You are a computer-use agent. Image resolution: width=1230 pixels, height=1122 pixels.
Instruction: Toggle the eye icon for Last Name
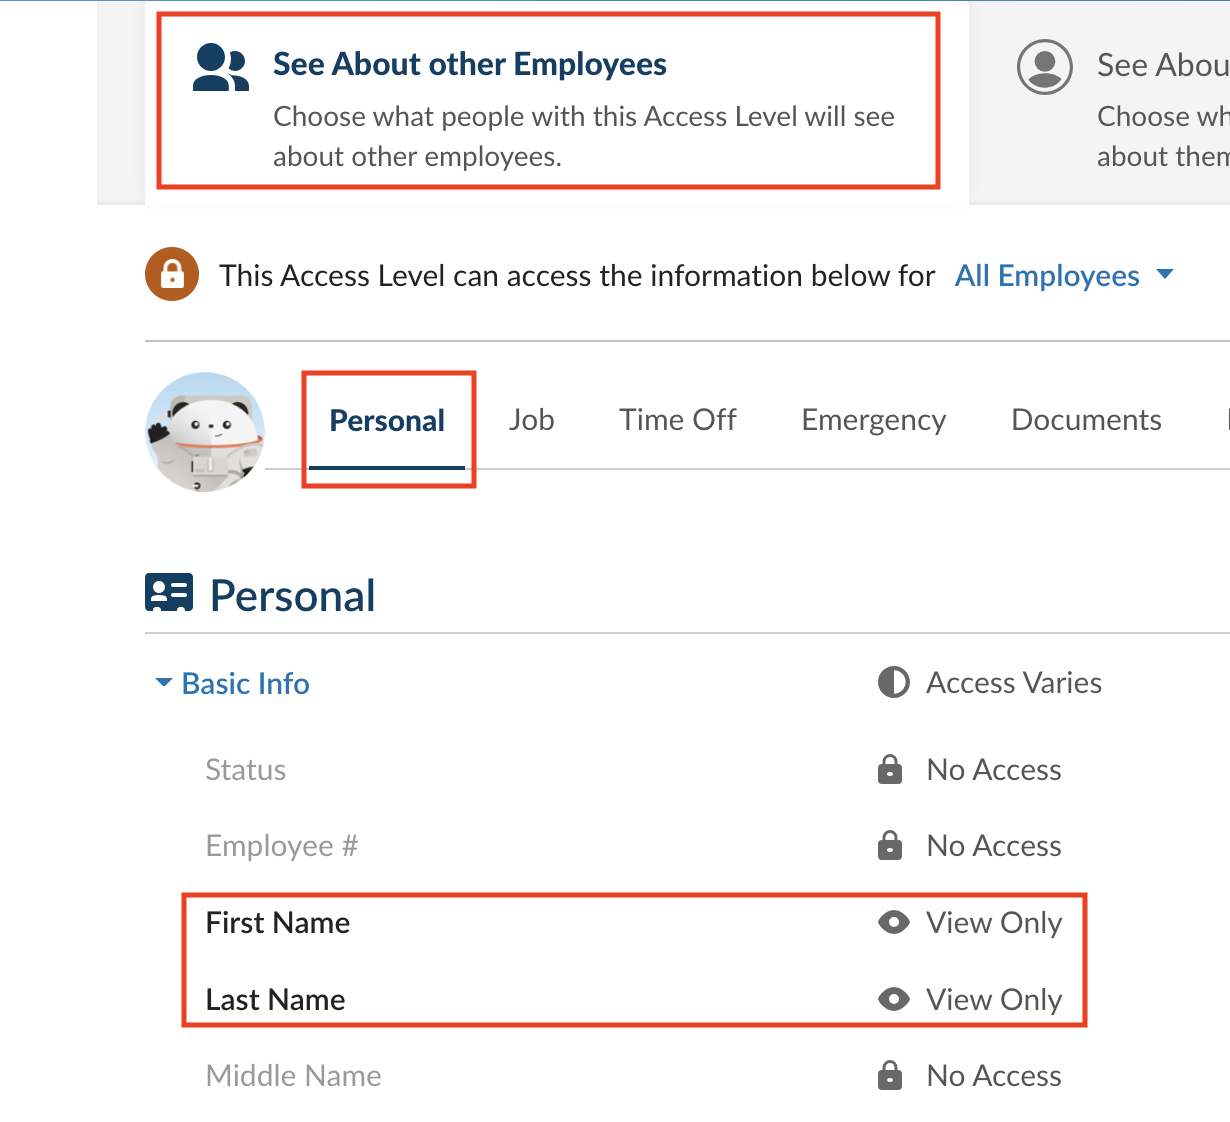tap(893, 999)
